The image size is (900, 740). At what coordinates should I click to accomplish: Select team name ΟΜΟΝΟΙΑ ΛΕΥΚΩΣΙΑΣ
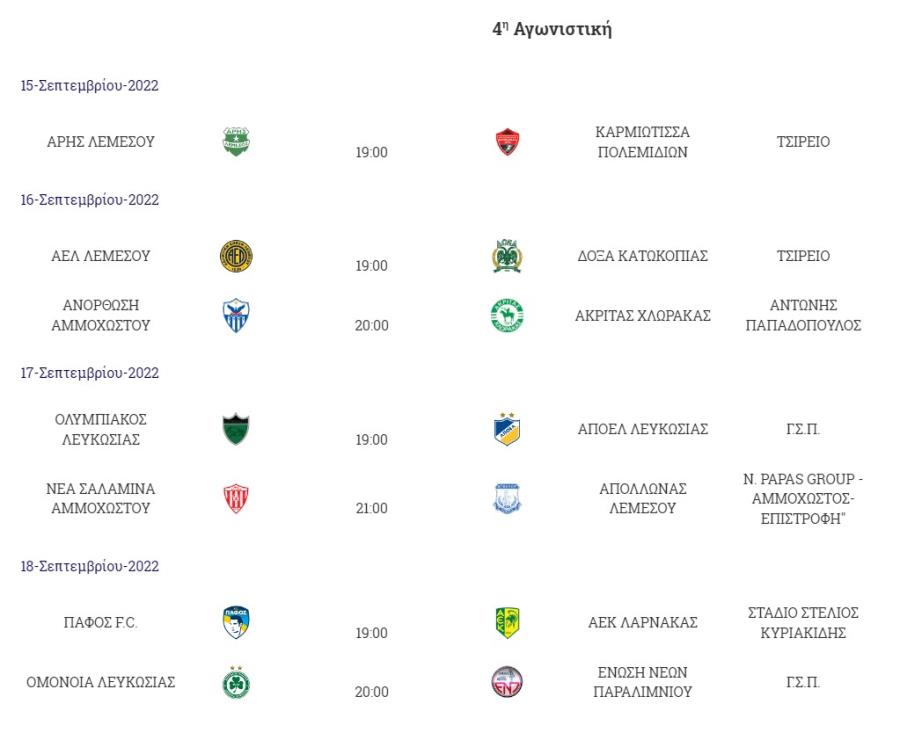100,682
